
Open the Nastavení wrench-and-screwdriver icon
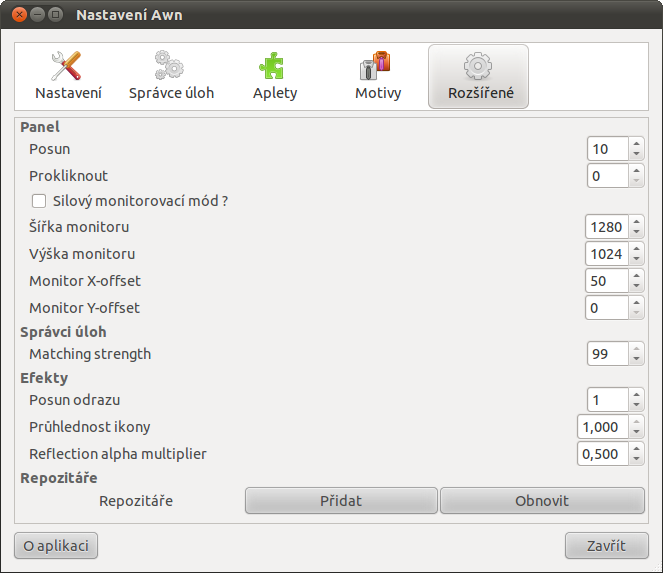(66, 66)
